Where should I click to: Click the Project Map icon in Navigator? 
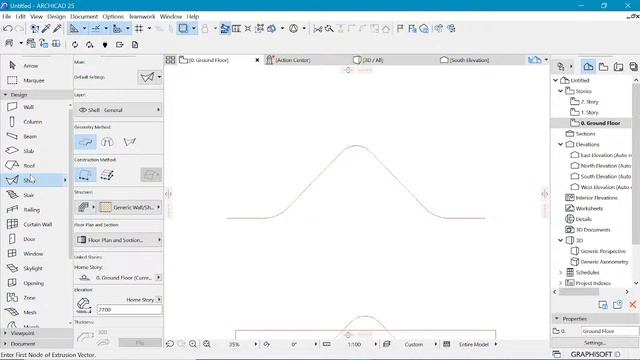[x=588, y=67]
